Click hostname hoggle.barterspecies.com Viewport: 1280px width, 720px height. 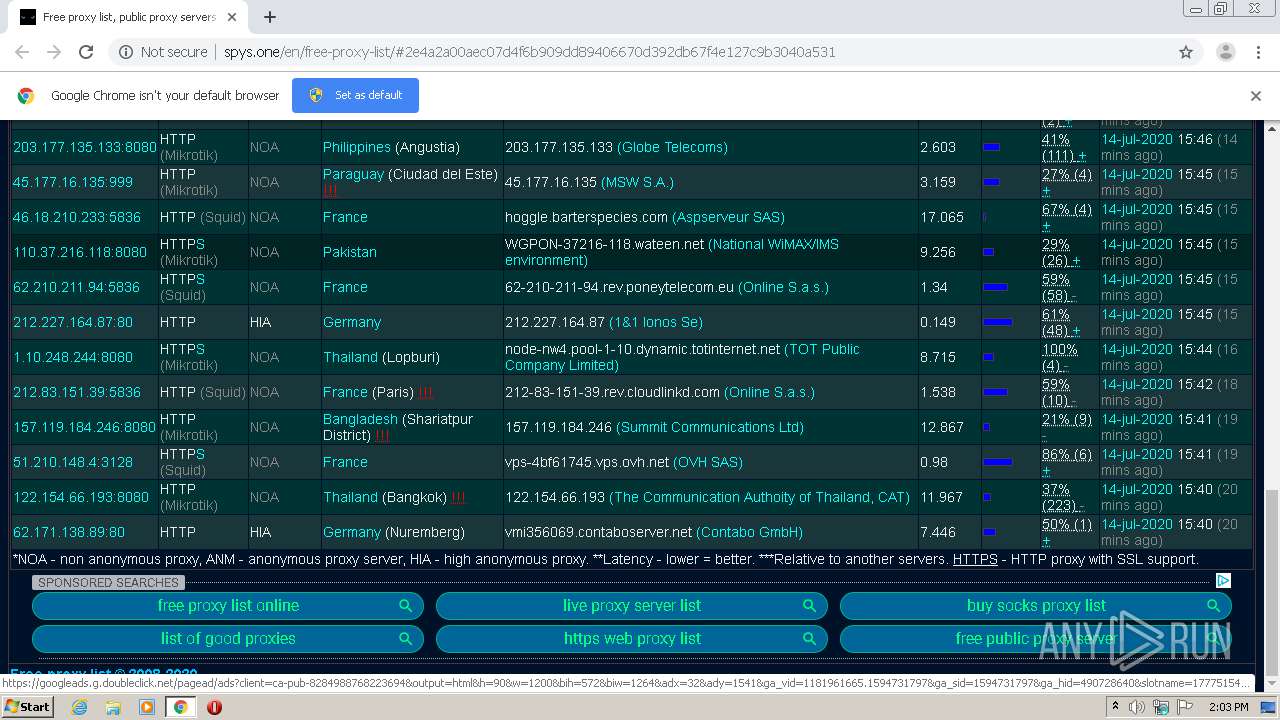(586, 217)
